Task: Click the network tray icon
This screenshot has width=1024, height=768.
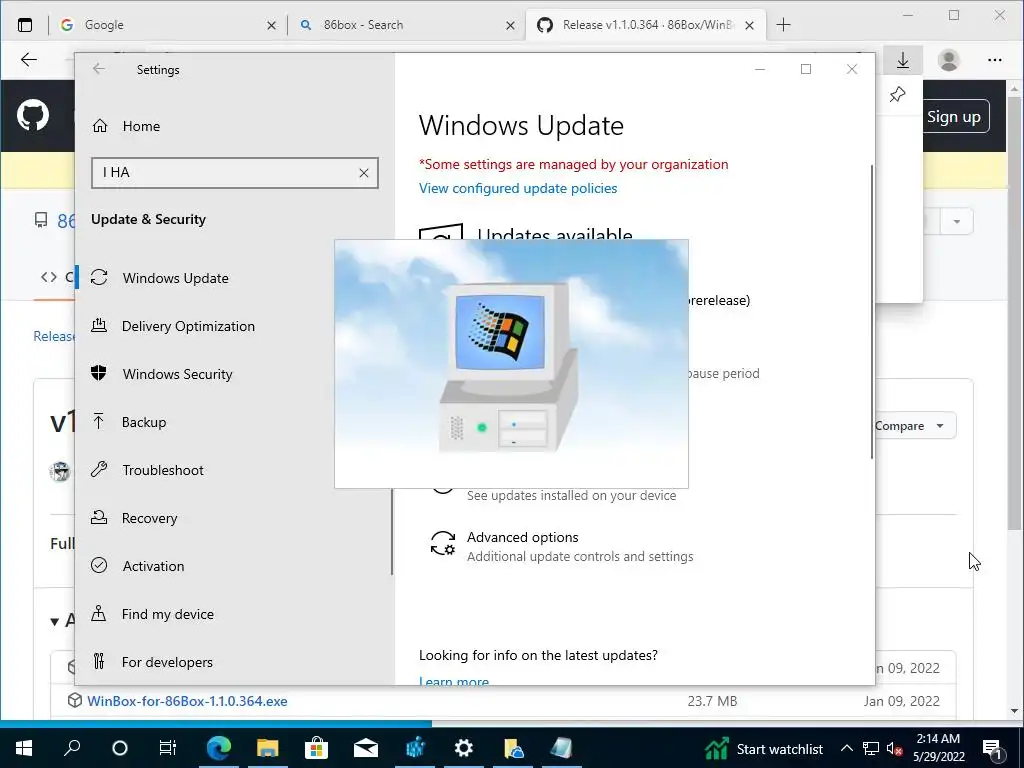Action: point(871,749)
